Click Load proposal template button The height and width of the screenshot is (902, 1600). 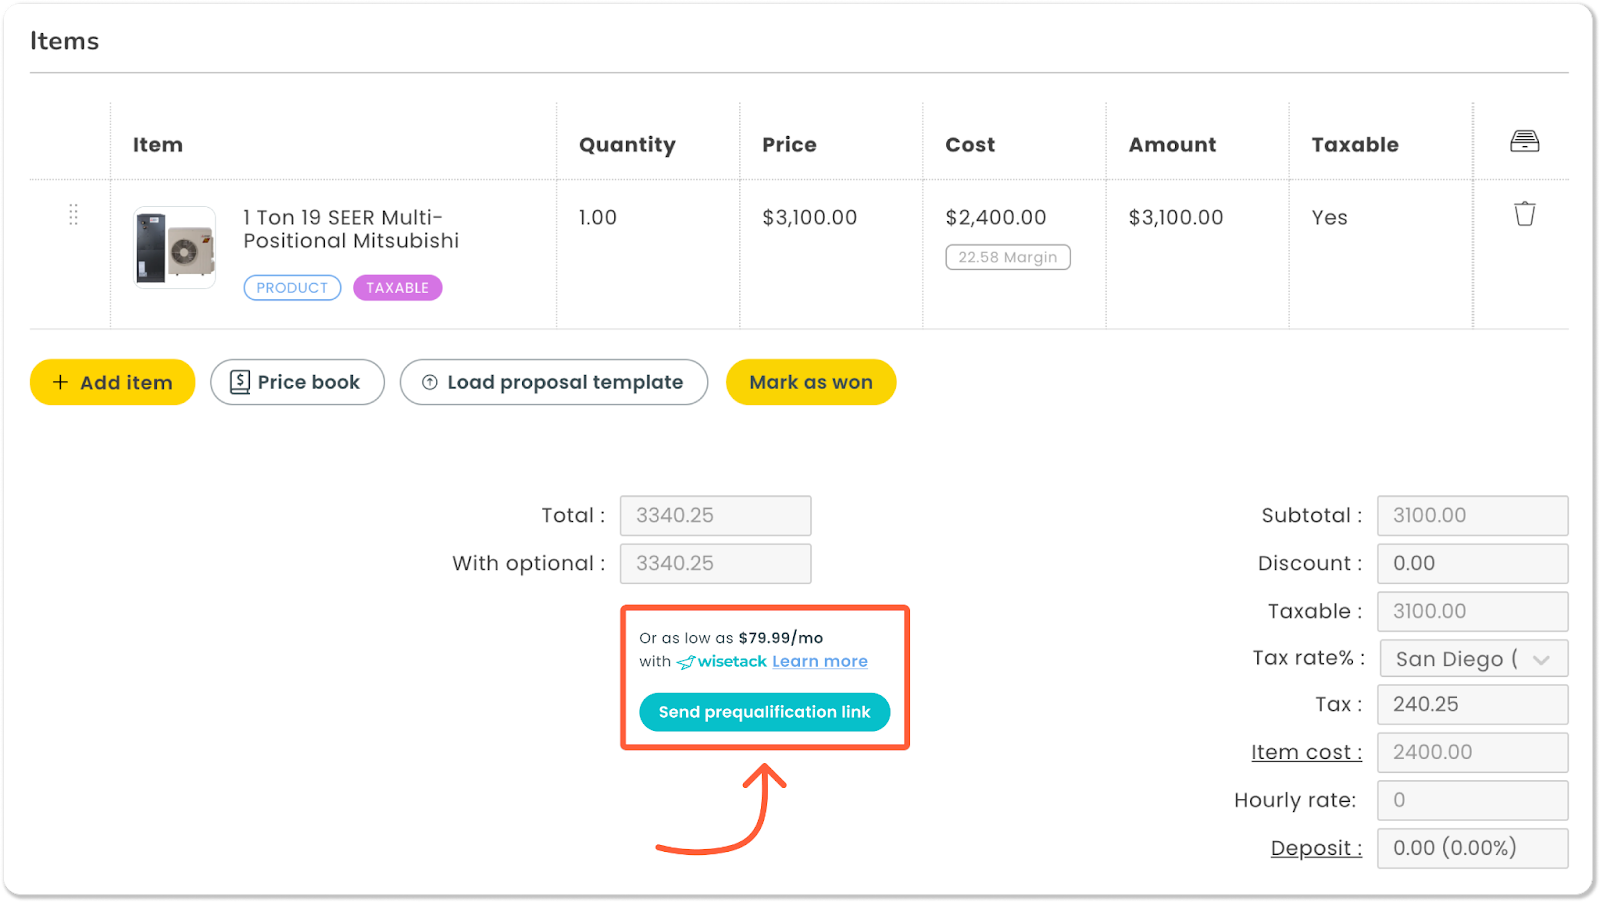pyautogui.click(x=554, y=382)
